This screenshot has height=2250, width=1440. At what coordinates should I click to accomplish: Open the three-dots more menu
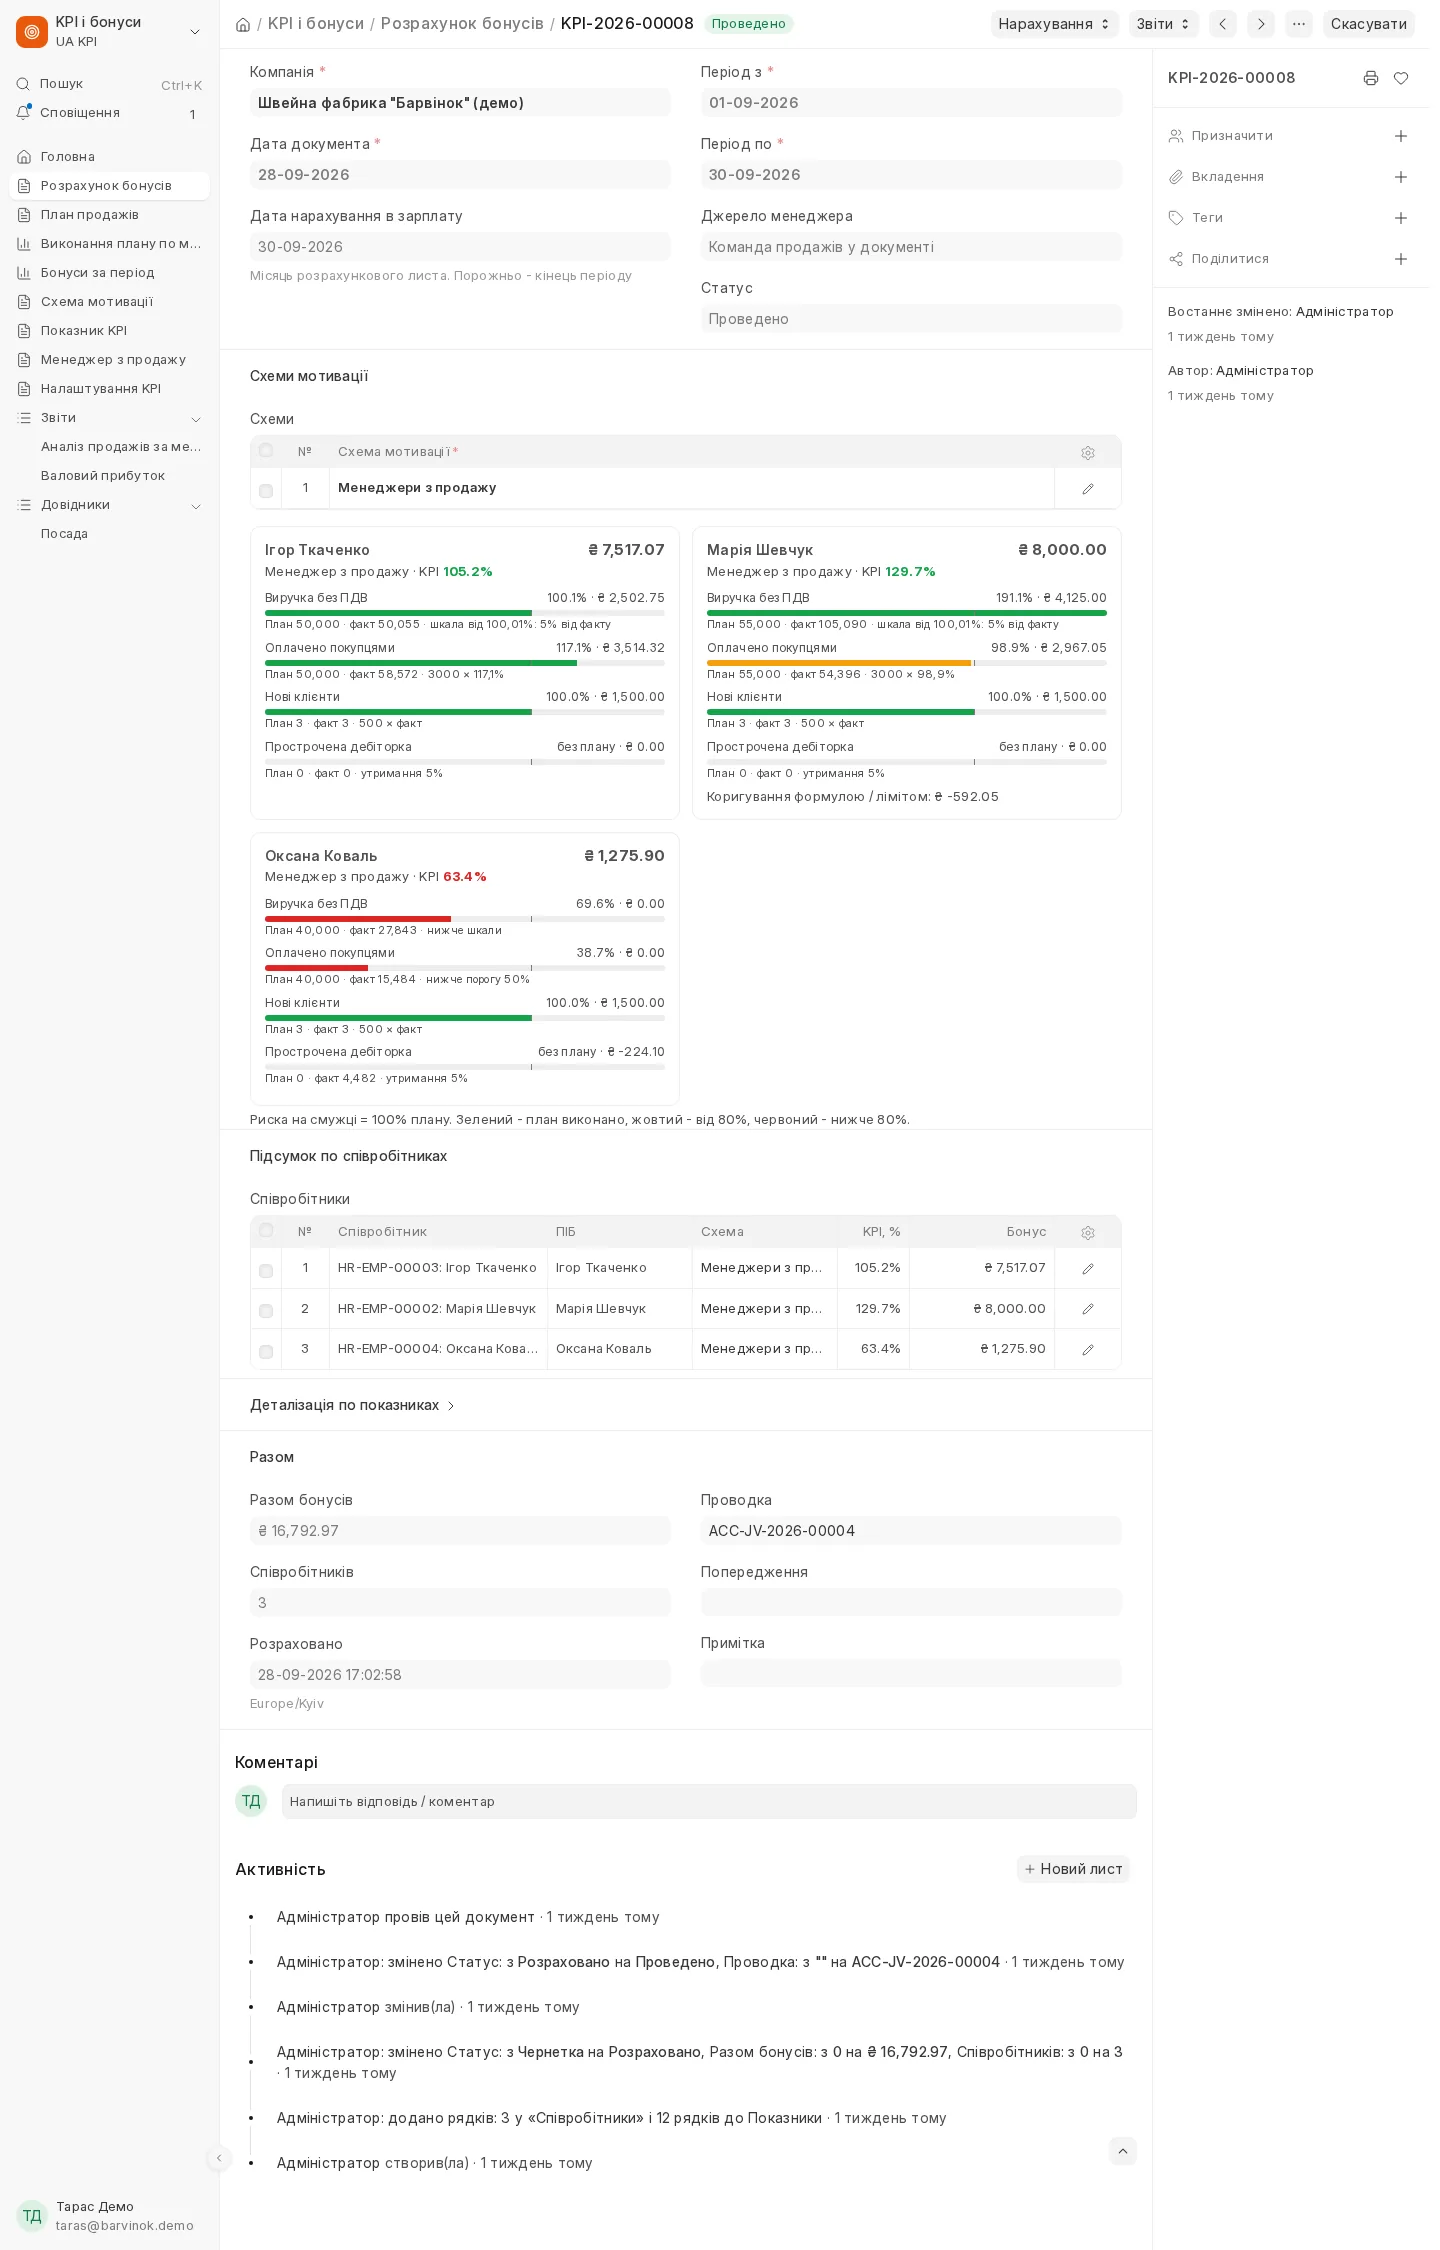pos(1299,24)
